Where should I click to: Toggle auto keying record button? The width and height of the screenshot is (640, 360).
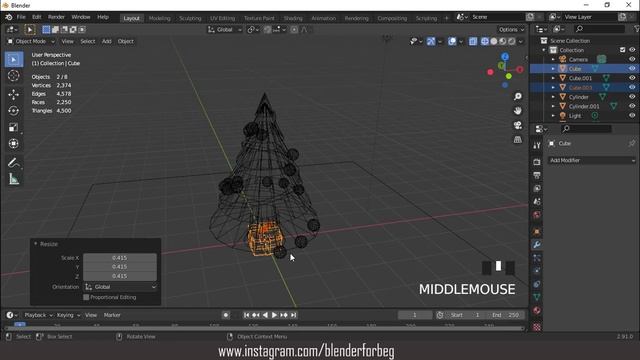click(226, 315)
